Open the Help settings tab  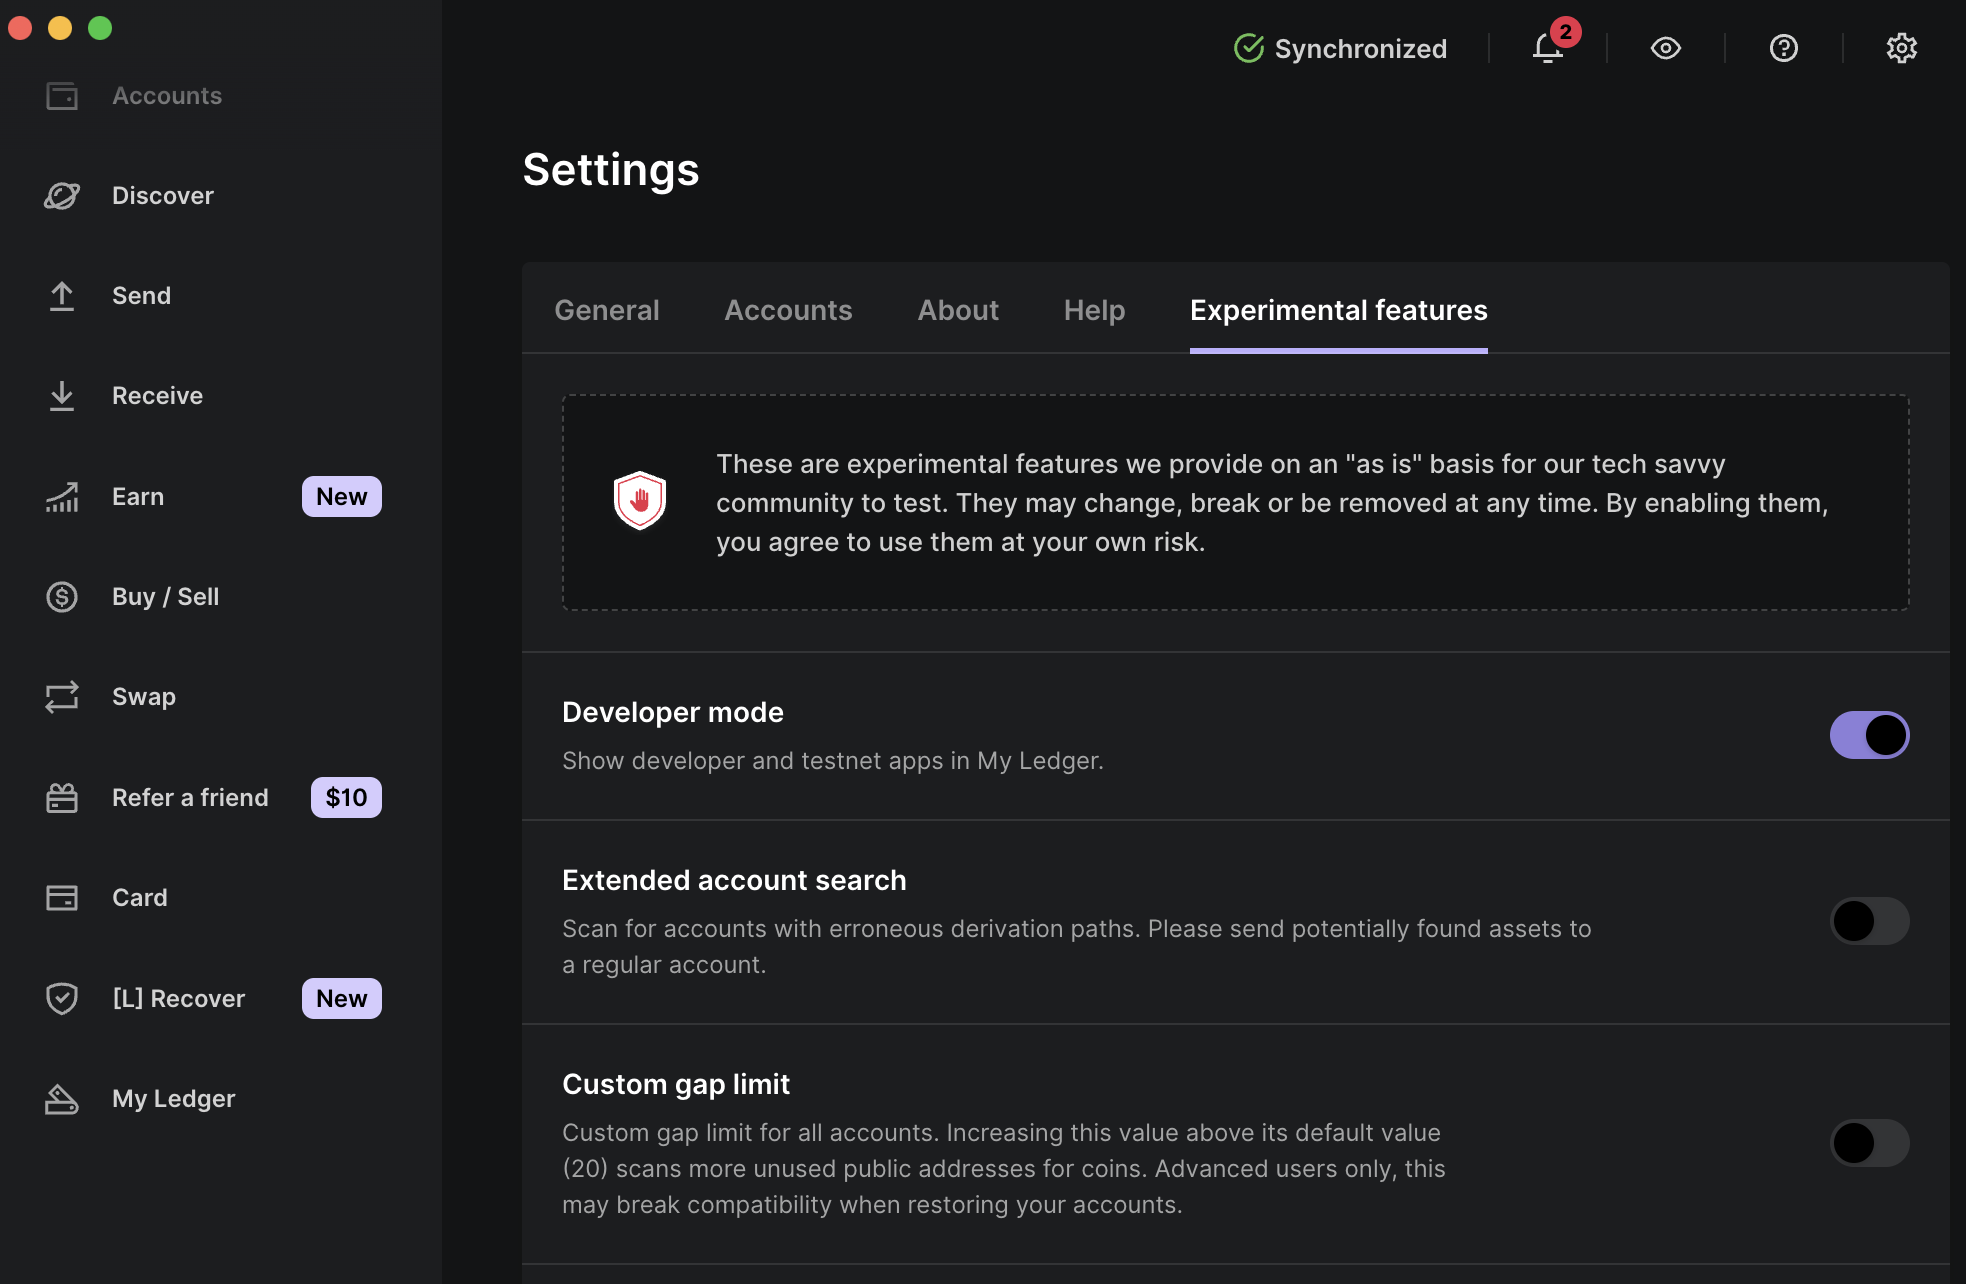pyautogui.click(x=1094, y=310)
